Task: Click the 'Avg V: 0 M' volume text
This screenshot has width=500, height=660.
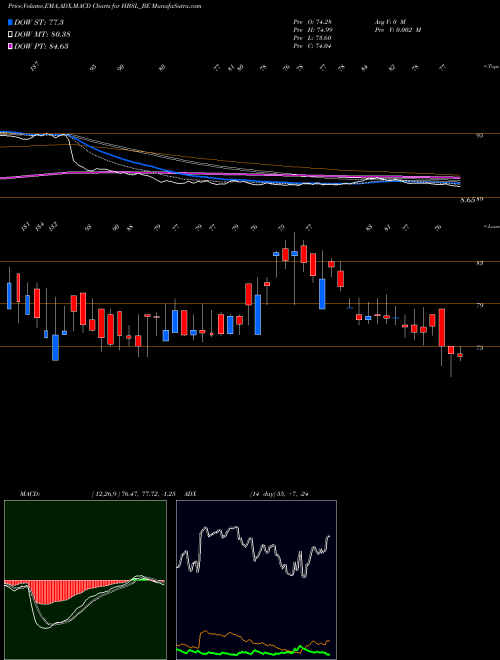Action: click(389, 22)
